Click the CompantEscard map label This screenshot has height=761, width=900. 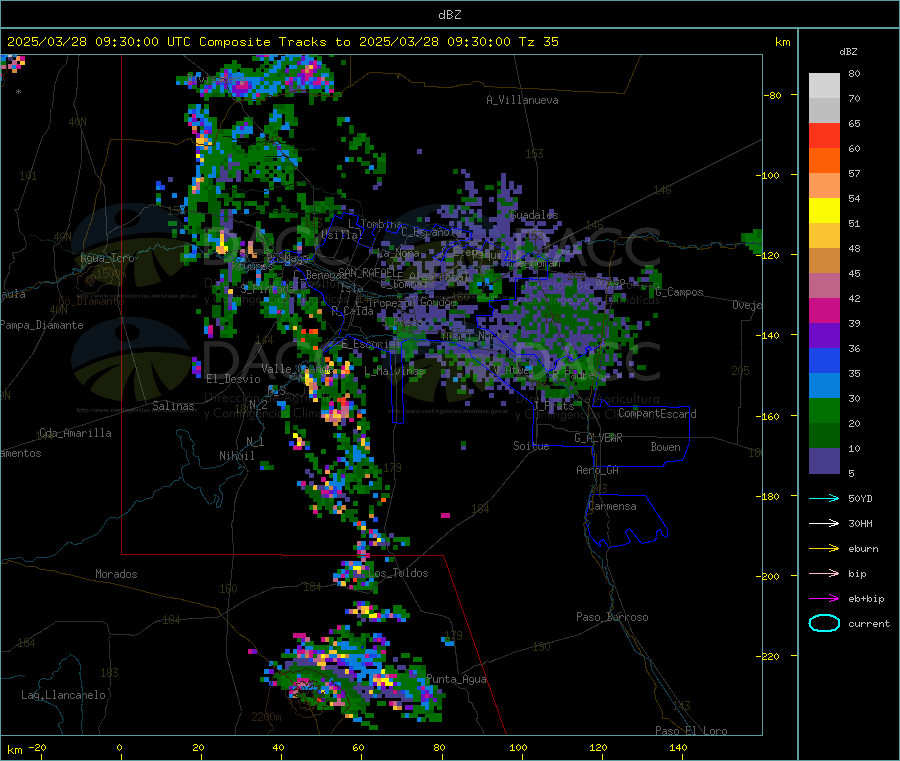(x=657, y=413)
